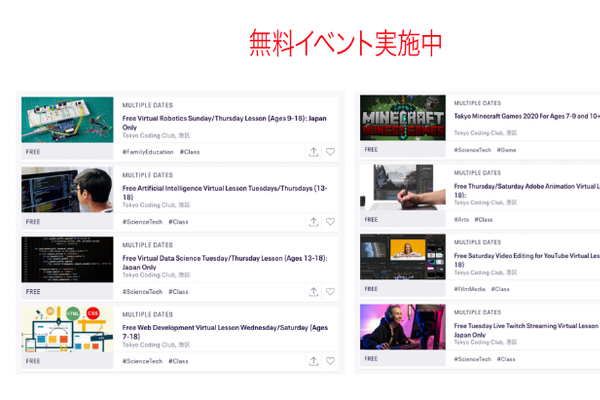
Task: Open Free Tuesday Live Twitch Streaming lesson
Action: 527,330
